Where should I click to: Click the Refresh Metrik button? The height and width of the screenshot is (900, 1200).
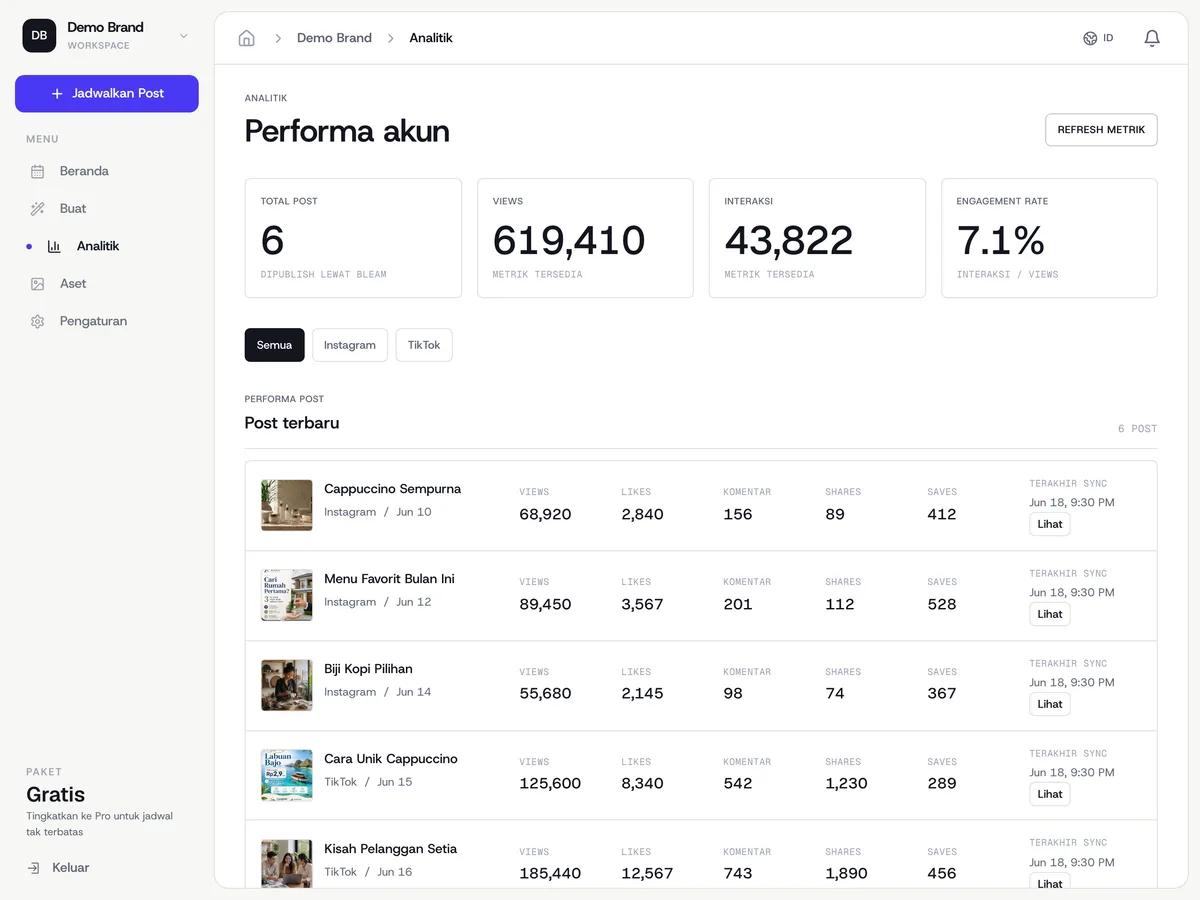coord(1101,130)
